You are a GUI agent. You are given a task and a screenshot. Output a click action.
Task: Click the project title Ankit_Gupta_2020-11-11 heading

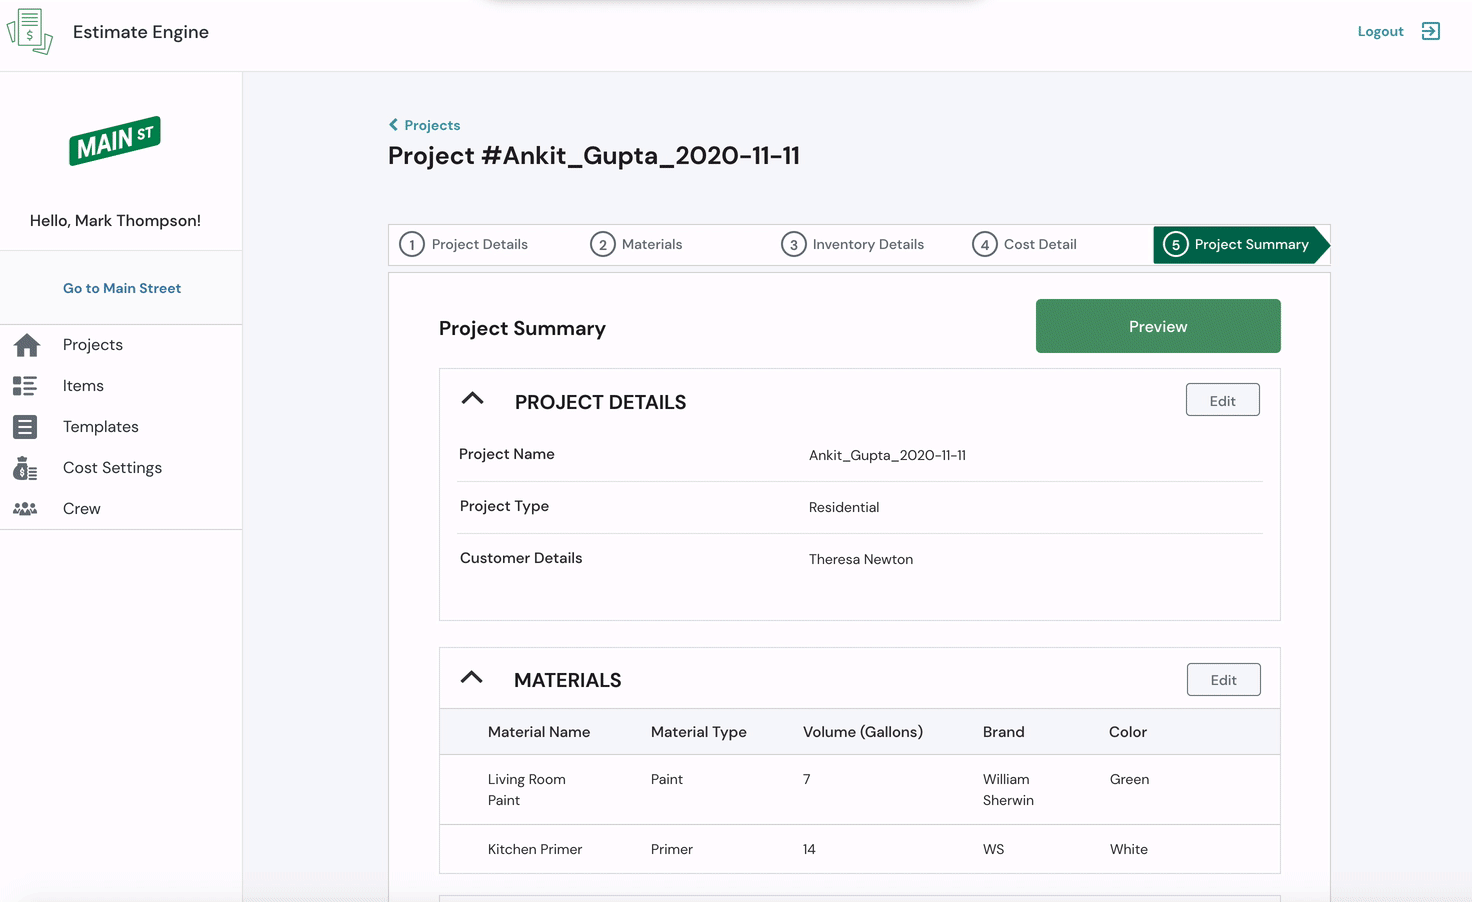pos(594,156)
